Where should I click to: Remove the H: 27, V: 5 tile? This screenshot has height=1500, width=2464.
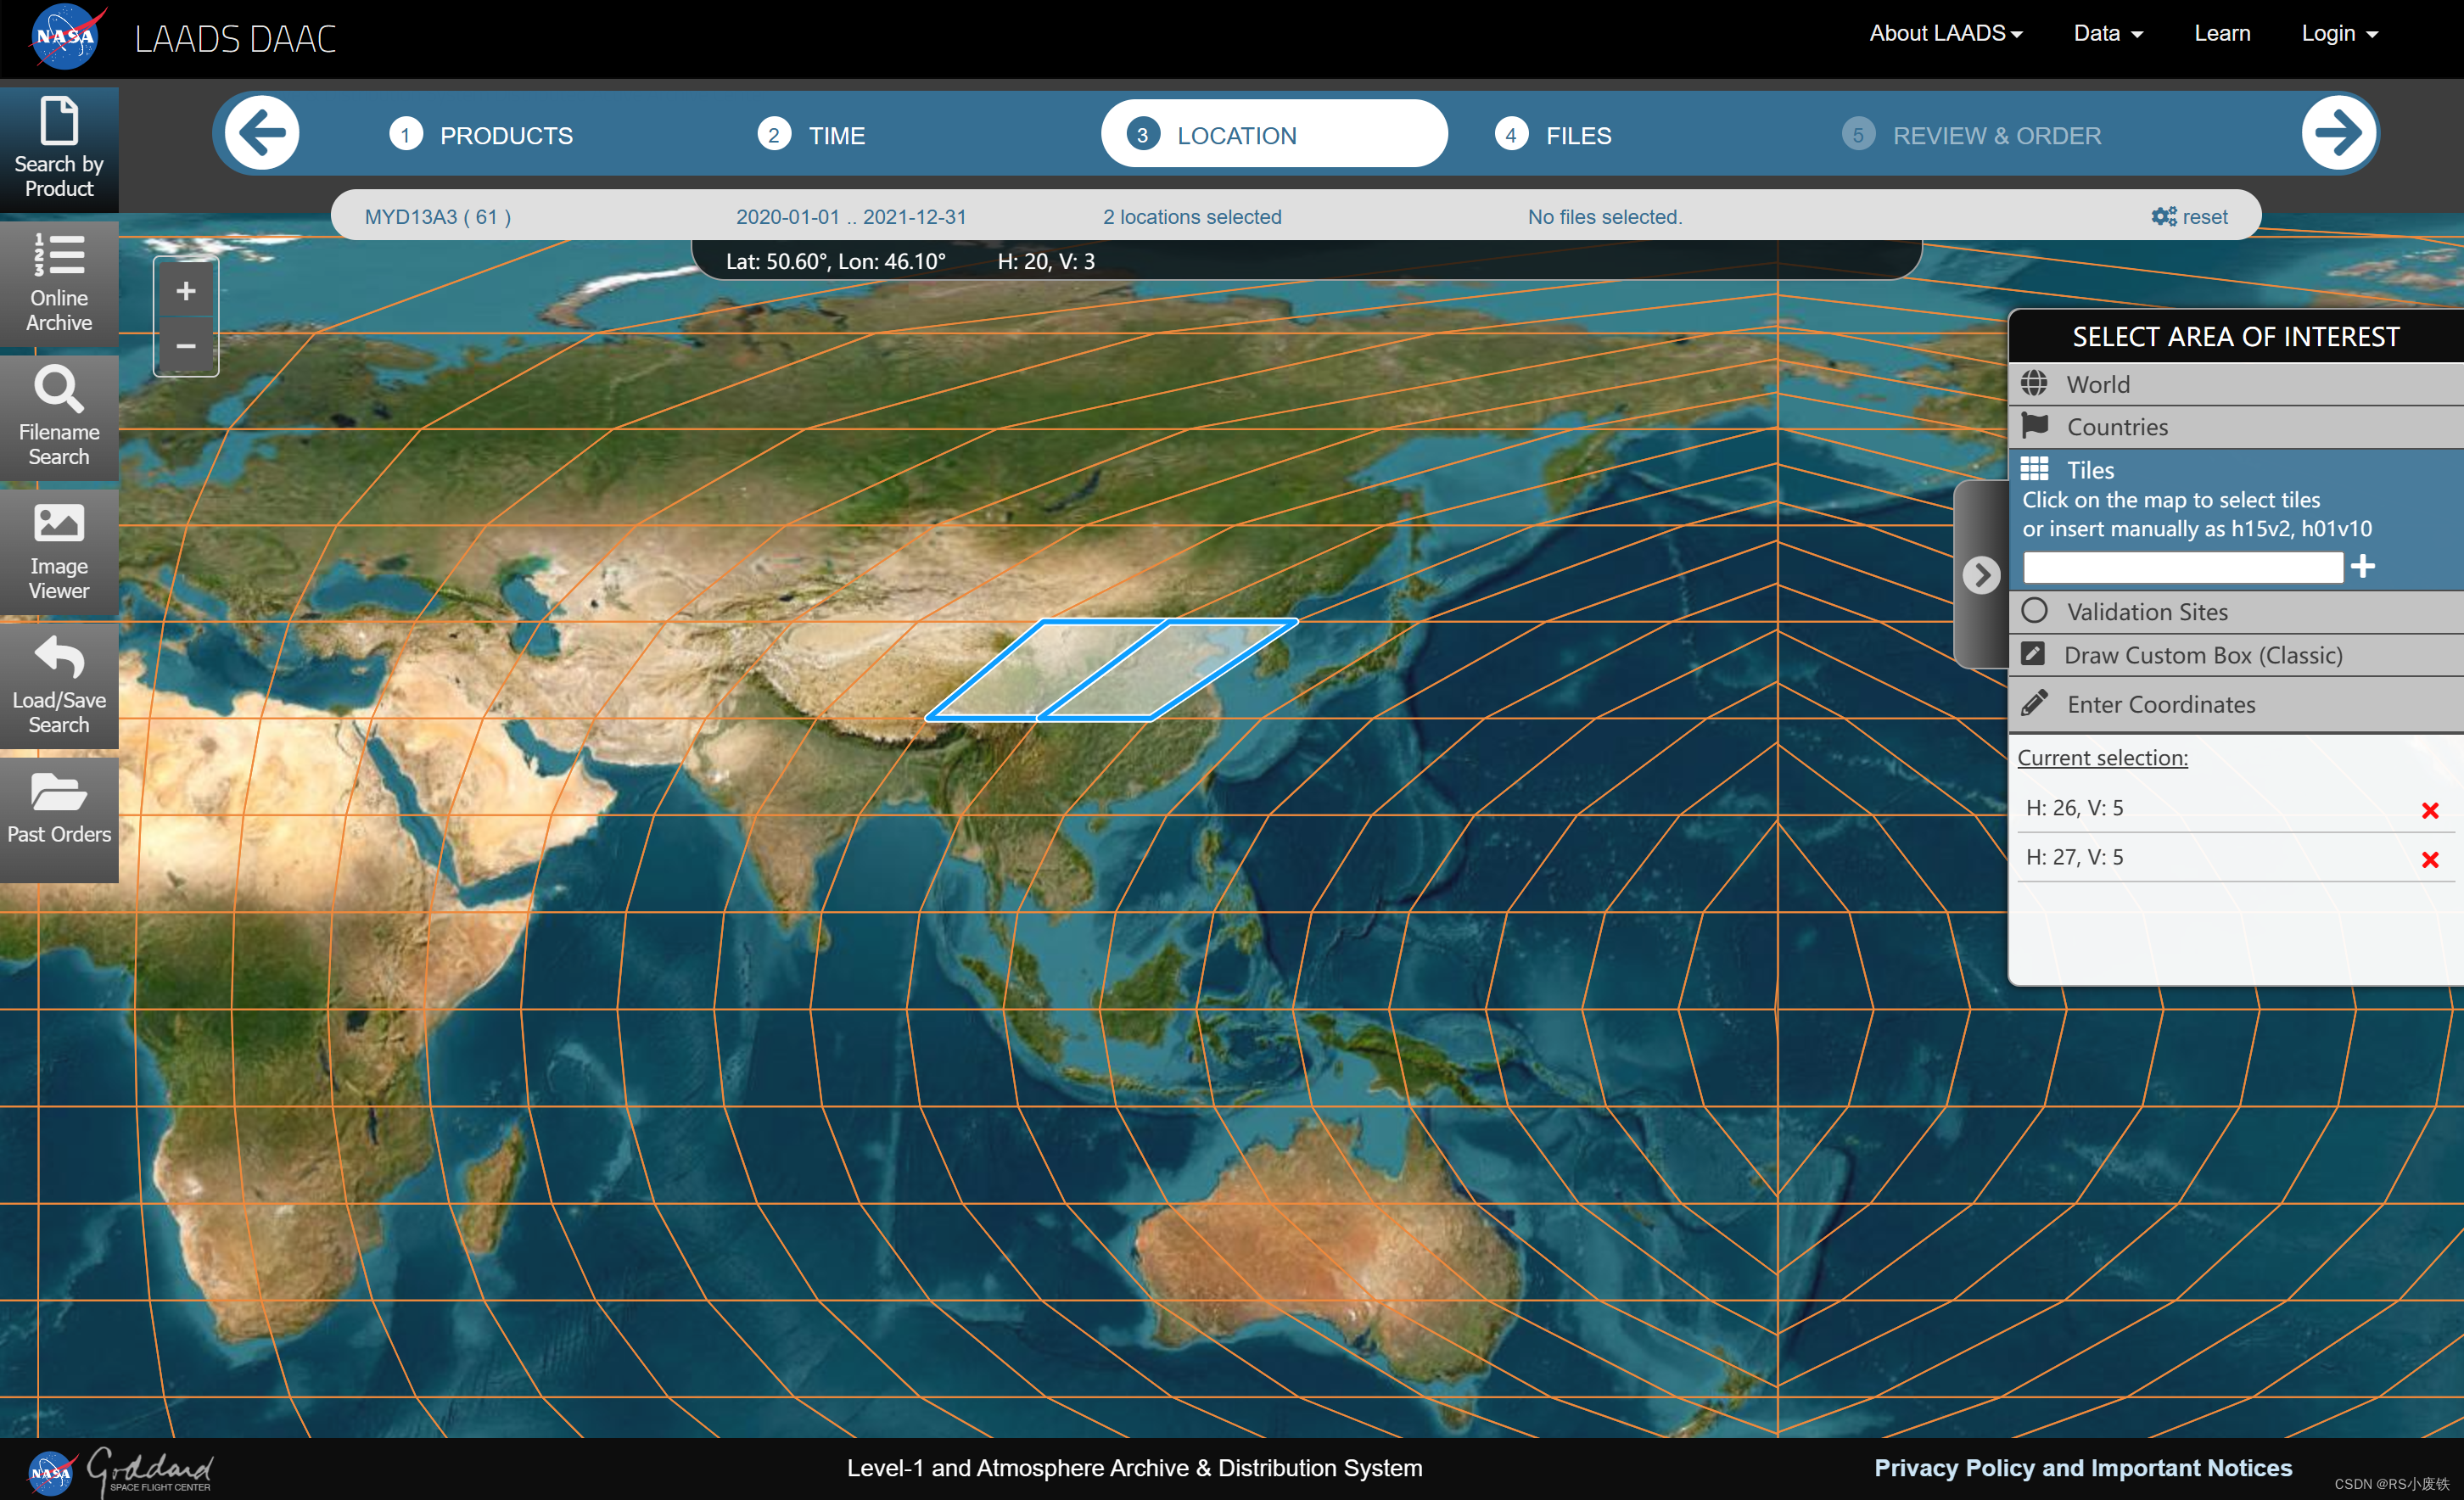[2430, 859]
